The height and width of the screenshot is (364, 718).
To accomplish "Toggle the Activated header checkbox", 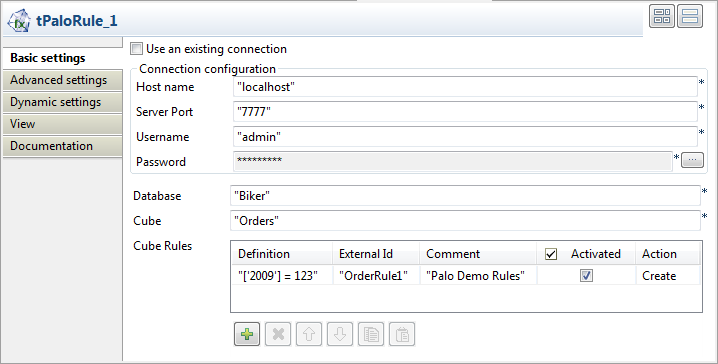I will pos(551,254).
